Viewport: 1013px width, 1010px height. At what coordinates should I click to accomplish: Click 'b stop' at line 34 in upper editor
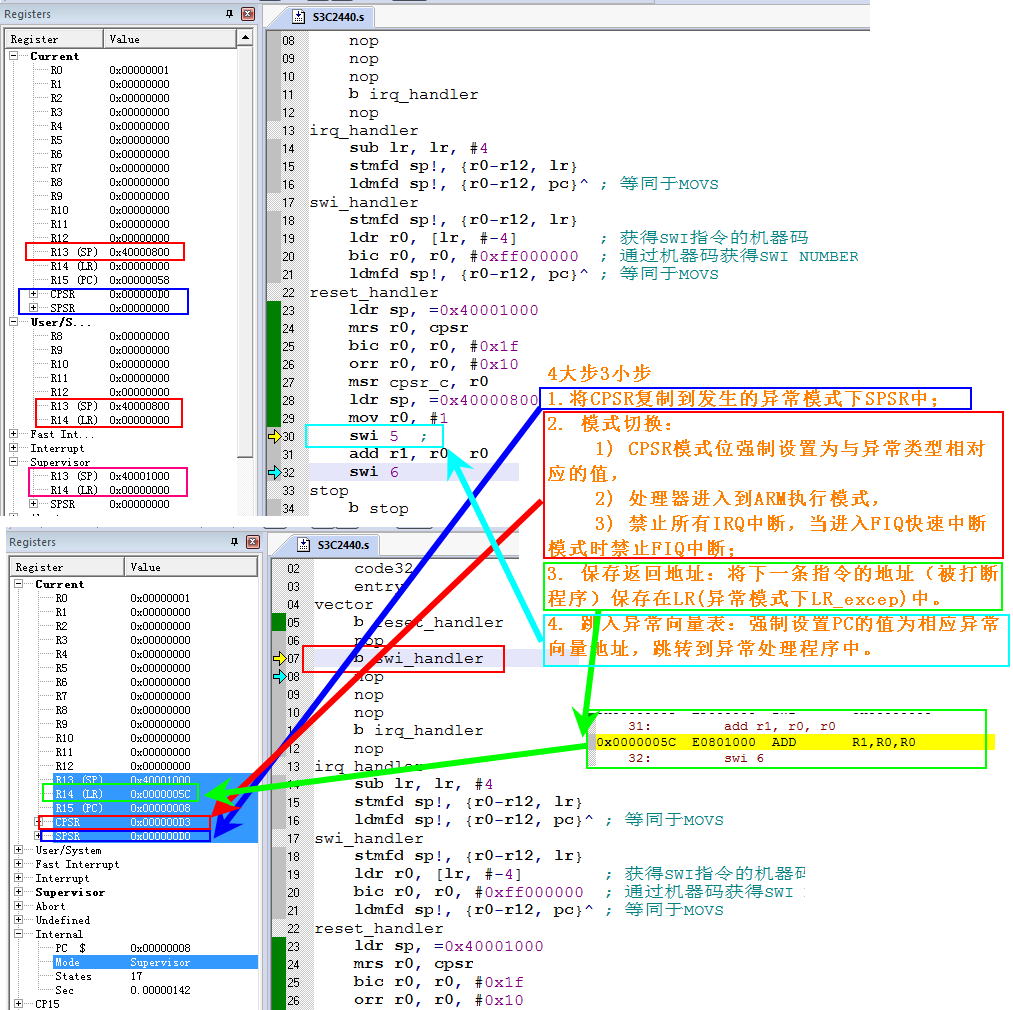tap(379, 509)
